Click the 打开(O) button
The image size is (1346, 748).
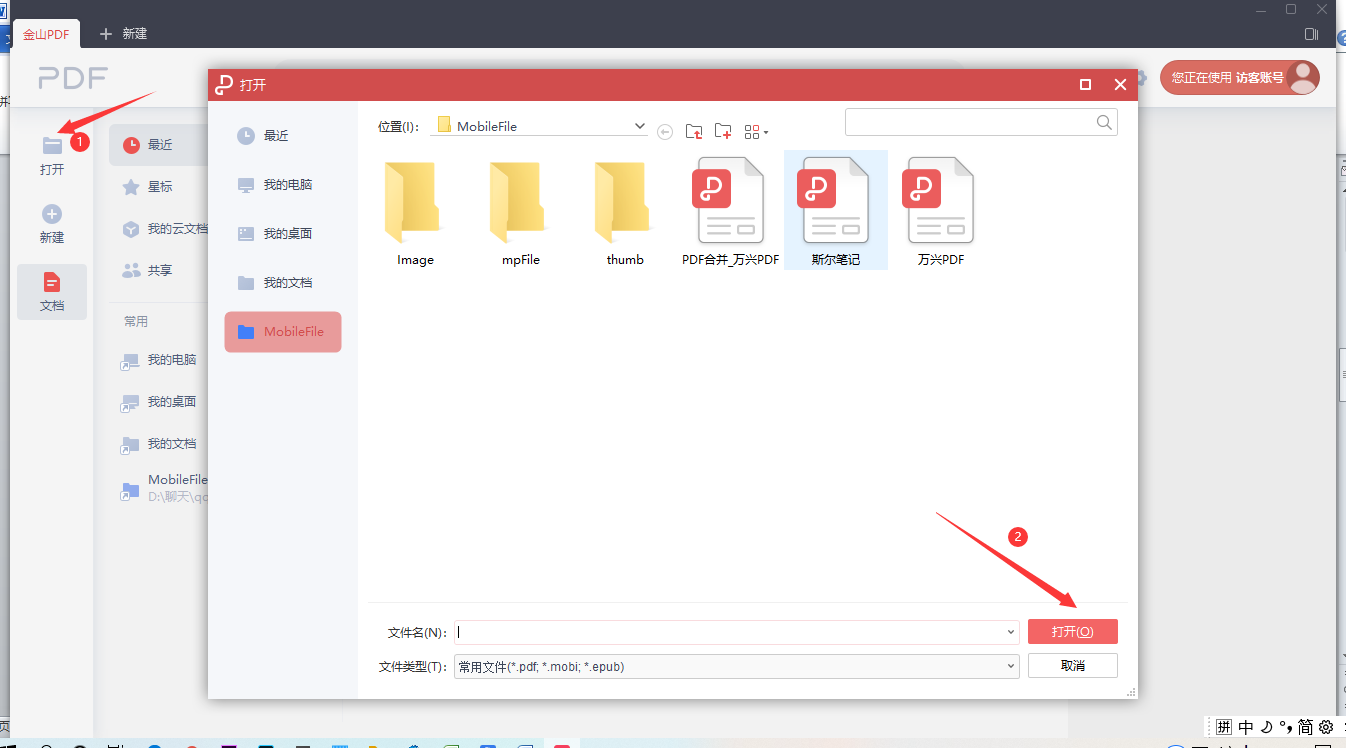[1072, 632]
